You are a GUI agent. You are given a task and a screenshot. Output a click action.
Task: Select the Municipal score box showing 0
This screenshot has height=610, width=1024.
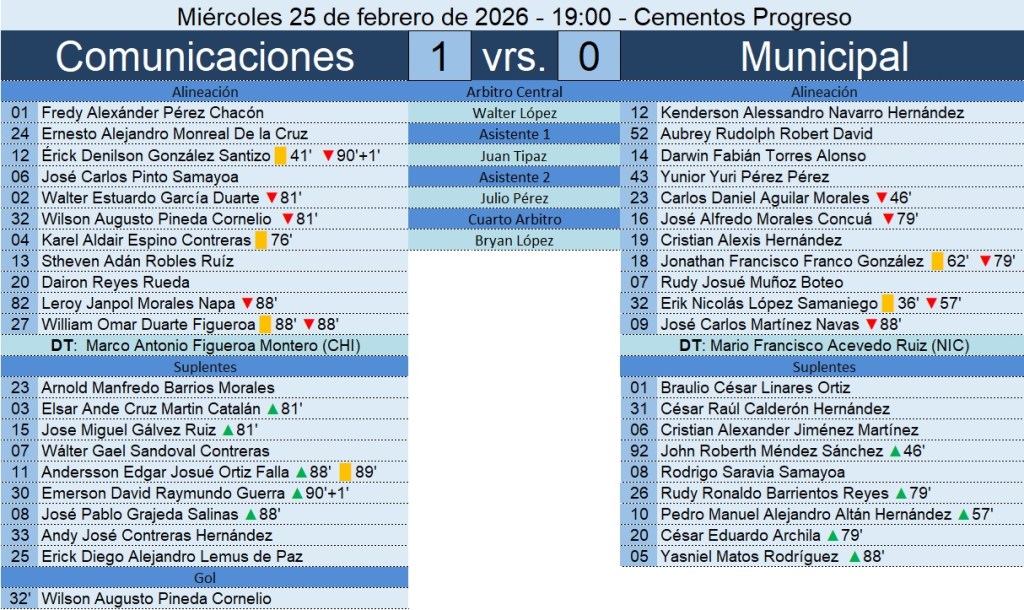tap(588, 56)
